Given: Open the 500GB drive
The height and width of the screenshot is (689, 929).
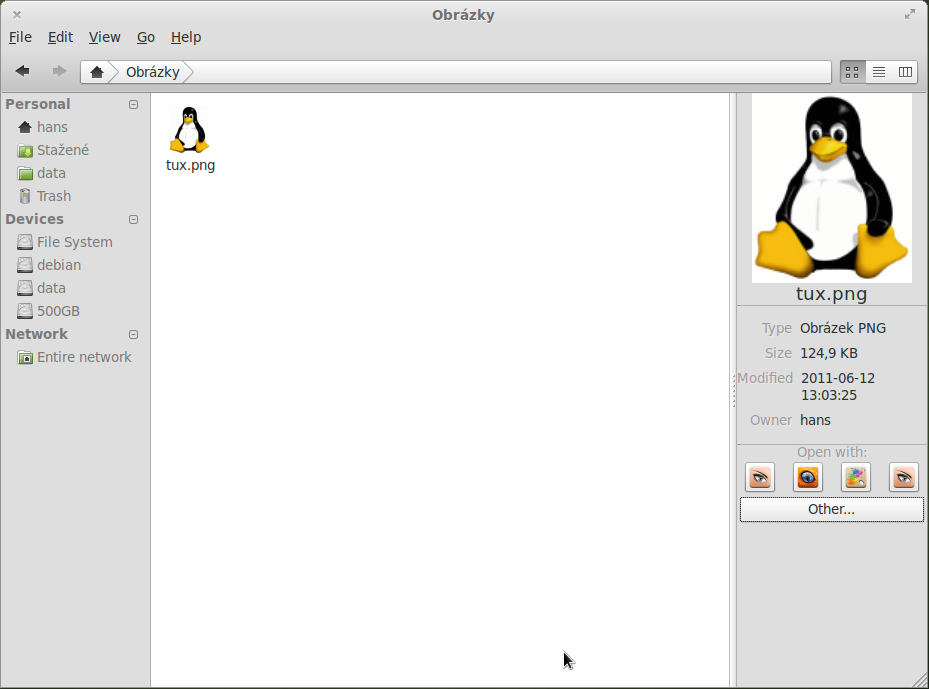Looking at the screenshot, I should [49, 311].
